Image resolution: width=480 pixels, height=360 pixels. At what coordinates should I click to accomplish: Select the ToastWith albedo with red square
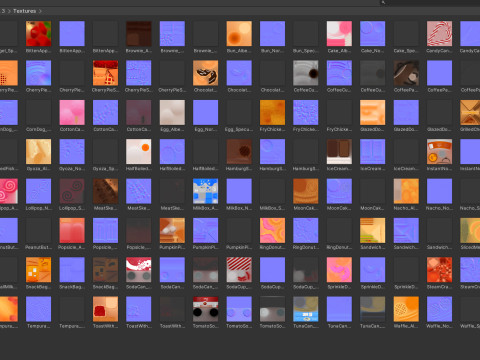click(105, 309)
